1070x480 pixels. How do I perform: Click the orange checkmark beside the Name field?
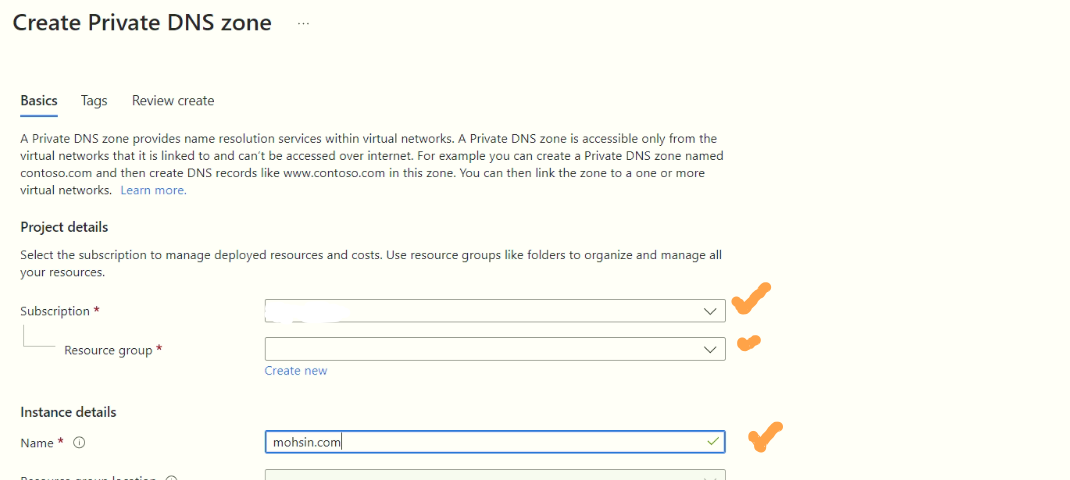(x=765, y=437)
